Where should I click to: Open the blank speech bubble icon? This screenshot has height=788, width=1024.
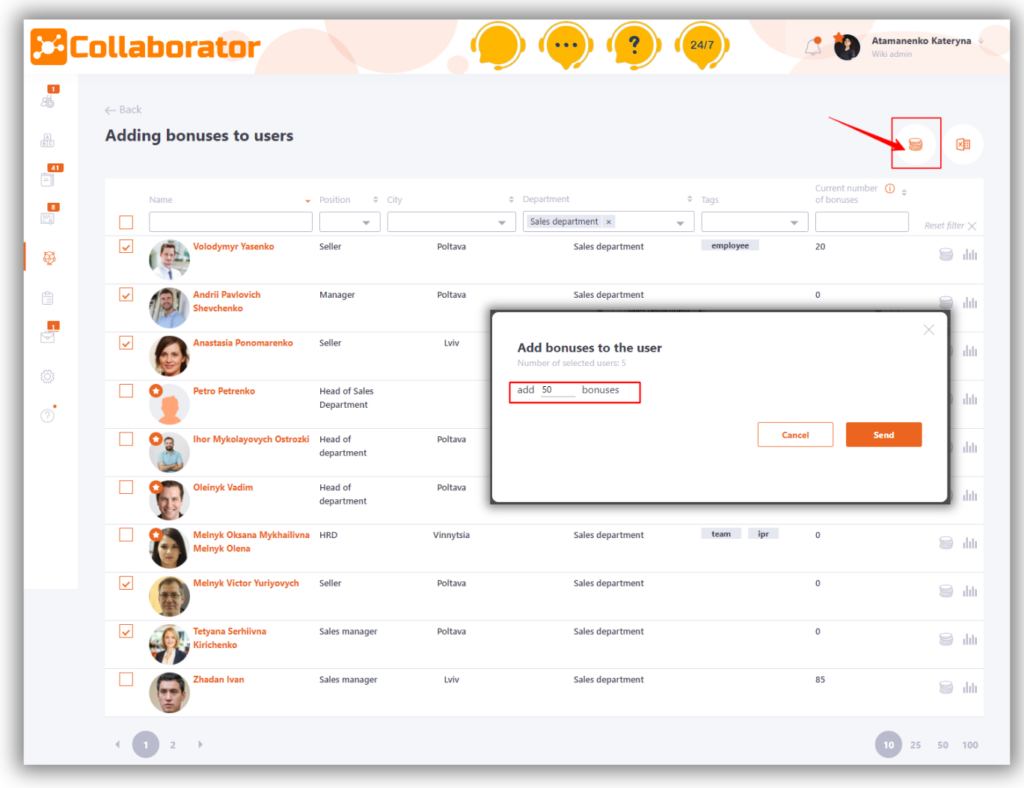(498, 46)
